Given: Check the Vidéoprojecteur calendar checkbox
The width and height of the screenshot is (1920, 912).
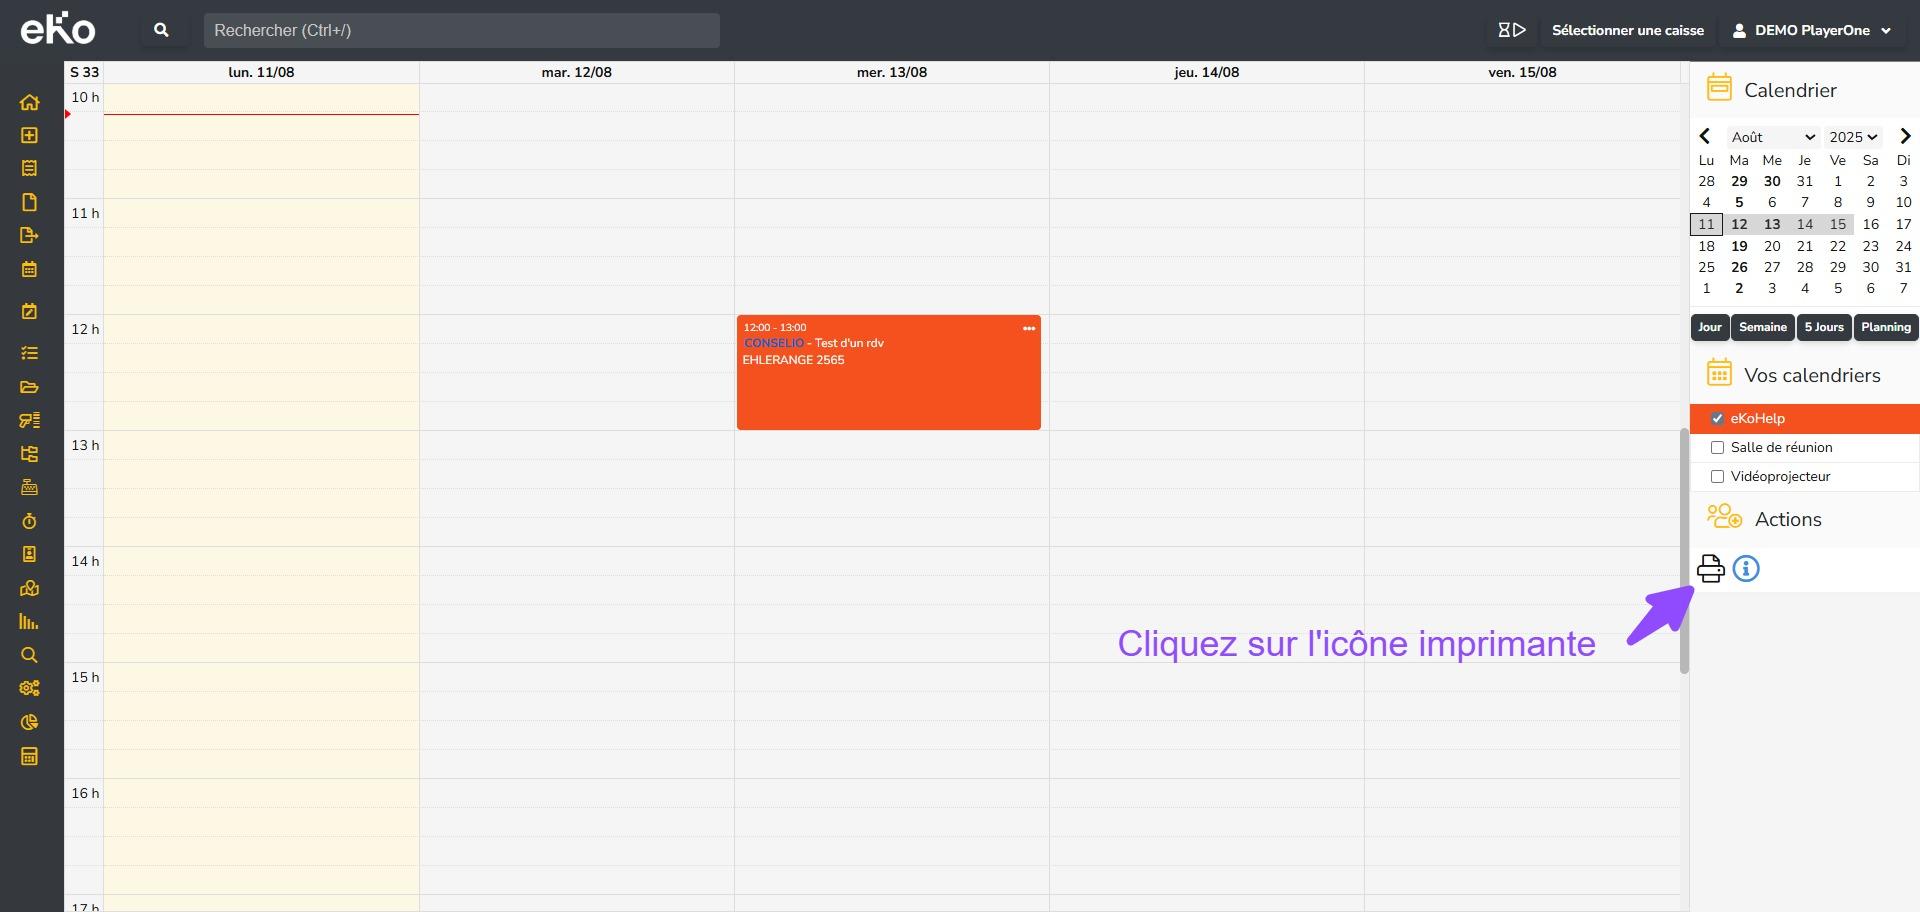Looking at the screenshot, I should 1717,477.
